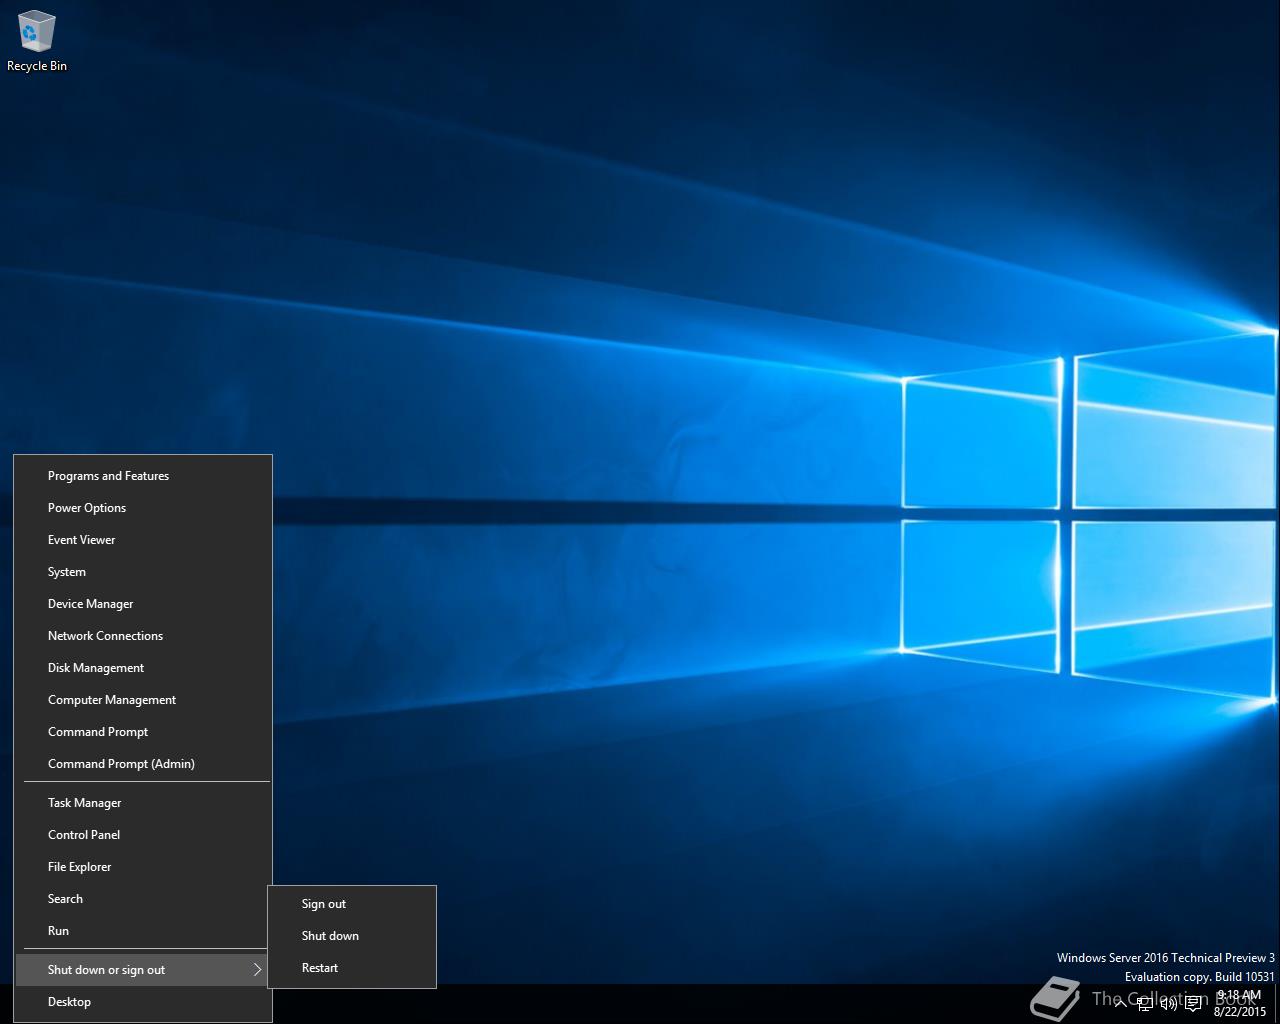Launch Event Viewer from the menu
This screenshot has height=1024, width=1280.
(x=142, y=540)
